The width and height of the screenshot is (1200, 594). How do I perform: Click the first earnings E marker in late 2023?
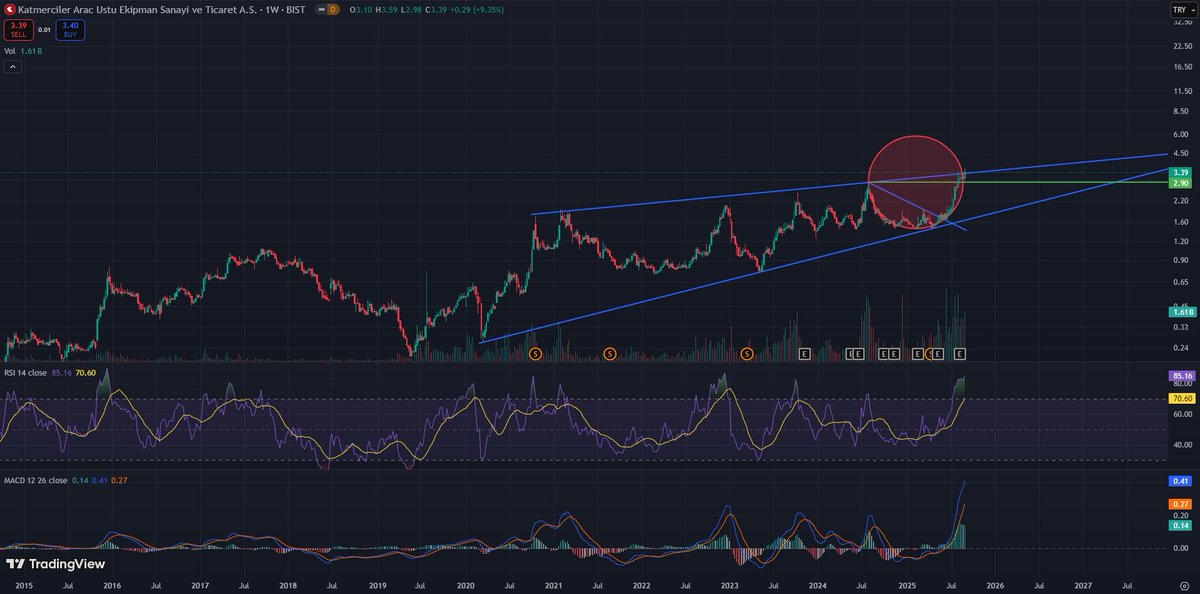804,354
